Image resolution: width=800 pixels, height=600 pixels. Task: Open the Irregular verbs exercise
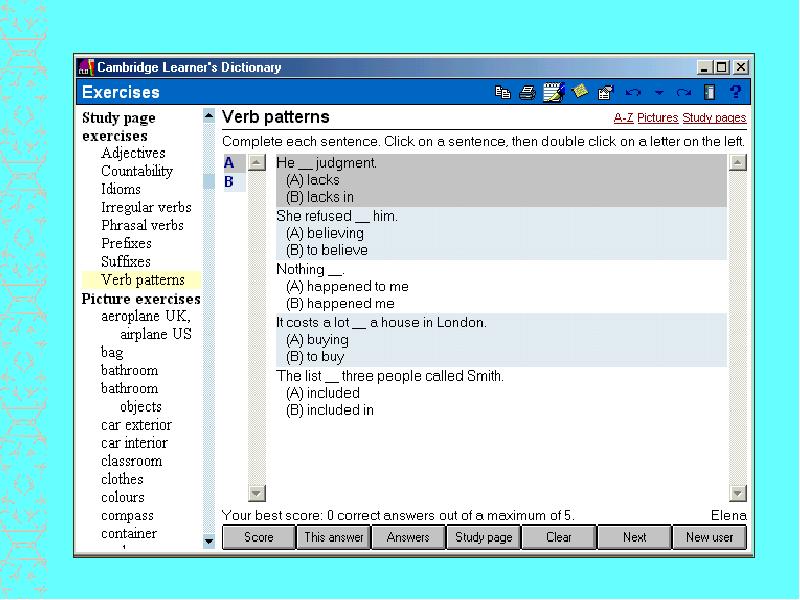(x=146, y=207)
